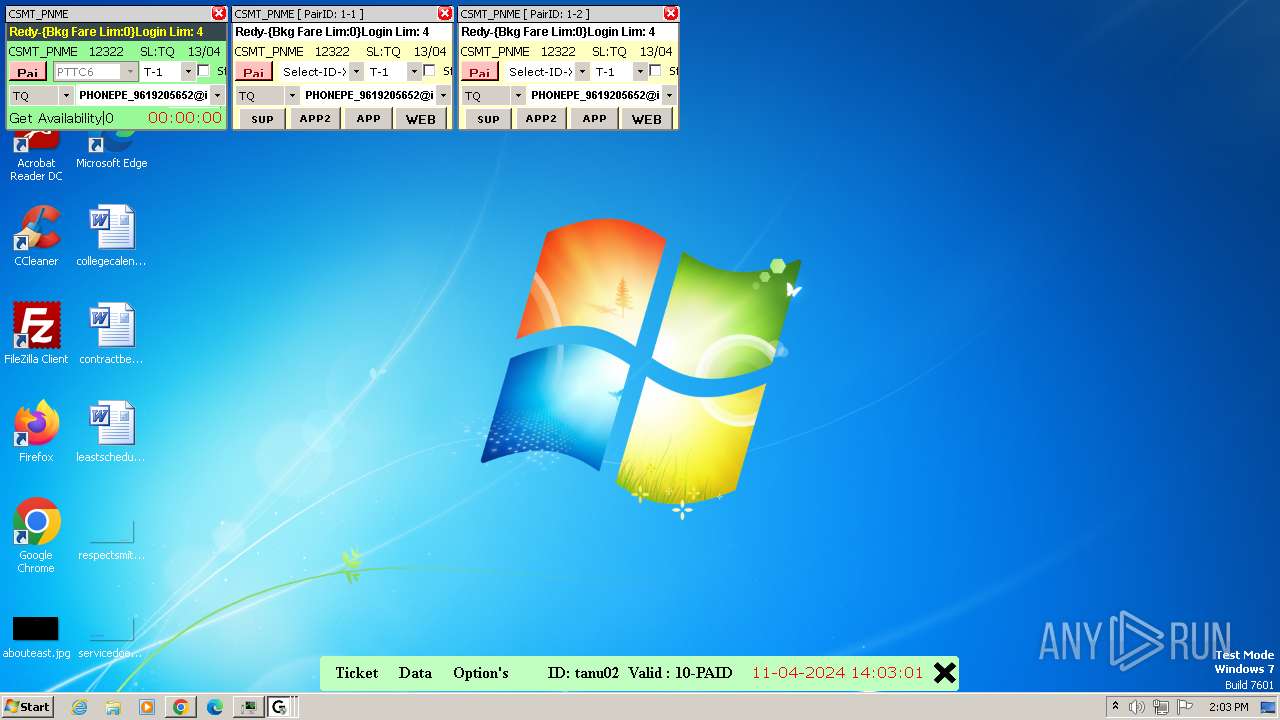Open the PHONEPE dropdown in PairID 1-2
The image size is (1280, 720).
(669, 96)
